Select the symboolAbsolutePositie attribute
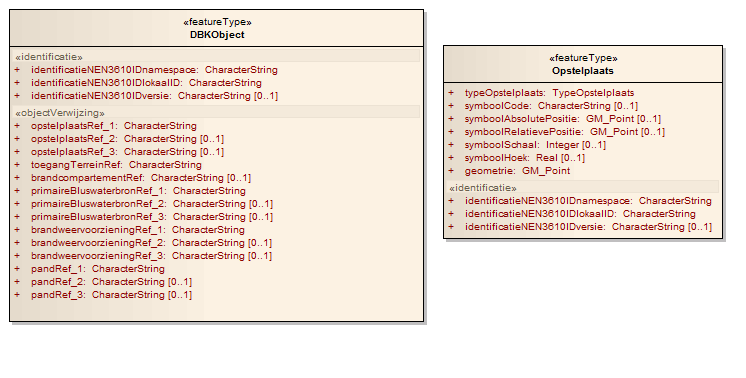746x378 pixels. pos(563,119)
